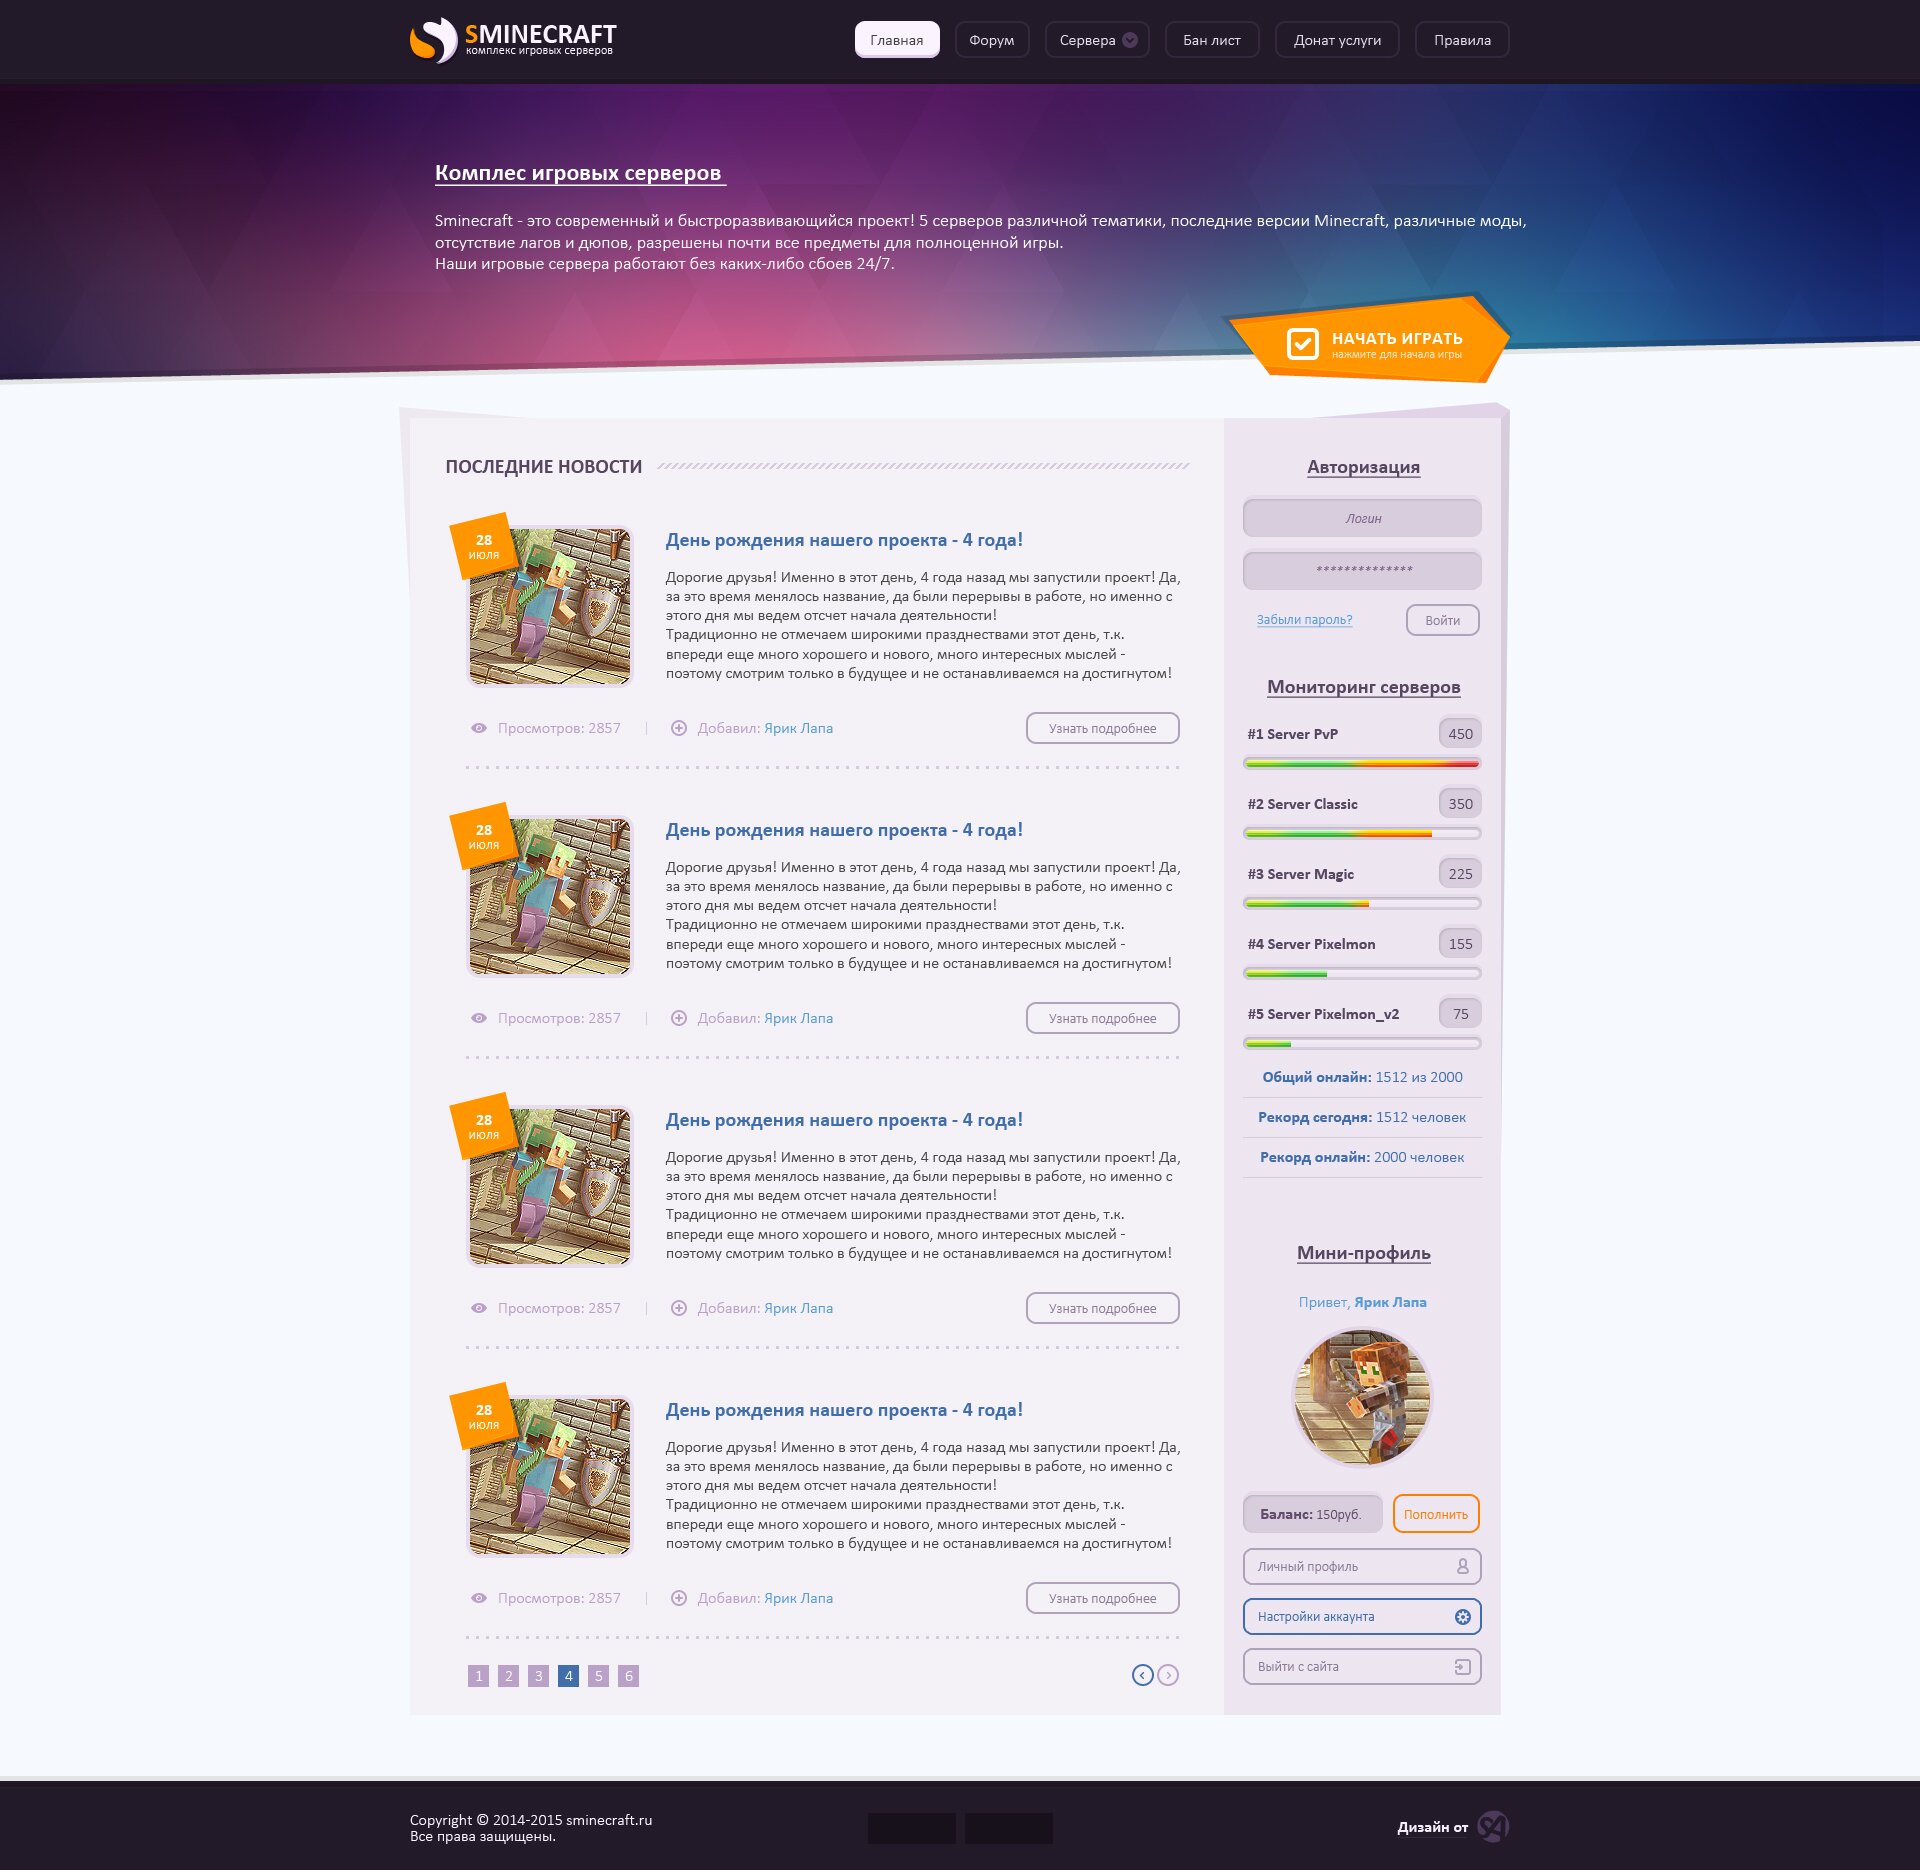Go to Донат услуги page
Viewport: 1920px width, 1870px height.
1336,40
